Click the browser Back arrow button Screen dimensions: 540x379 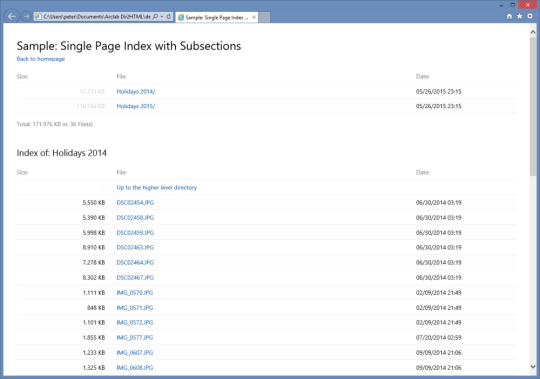click(12, 17)
